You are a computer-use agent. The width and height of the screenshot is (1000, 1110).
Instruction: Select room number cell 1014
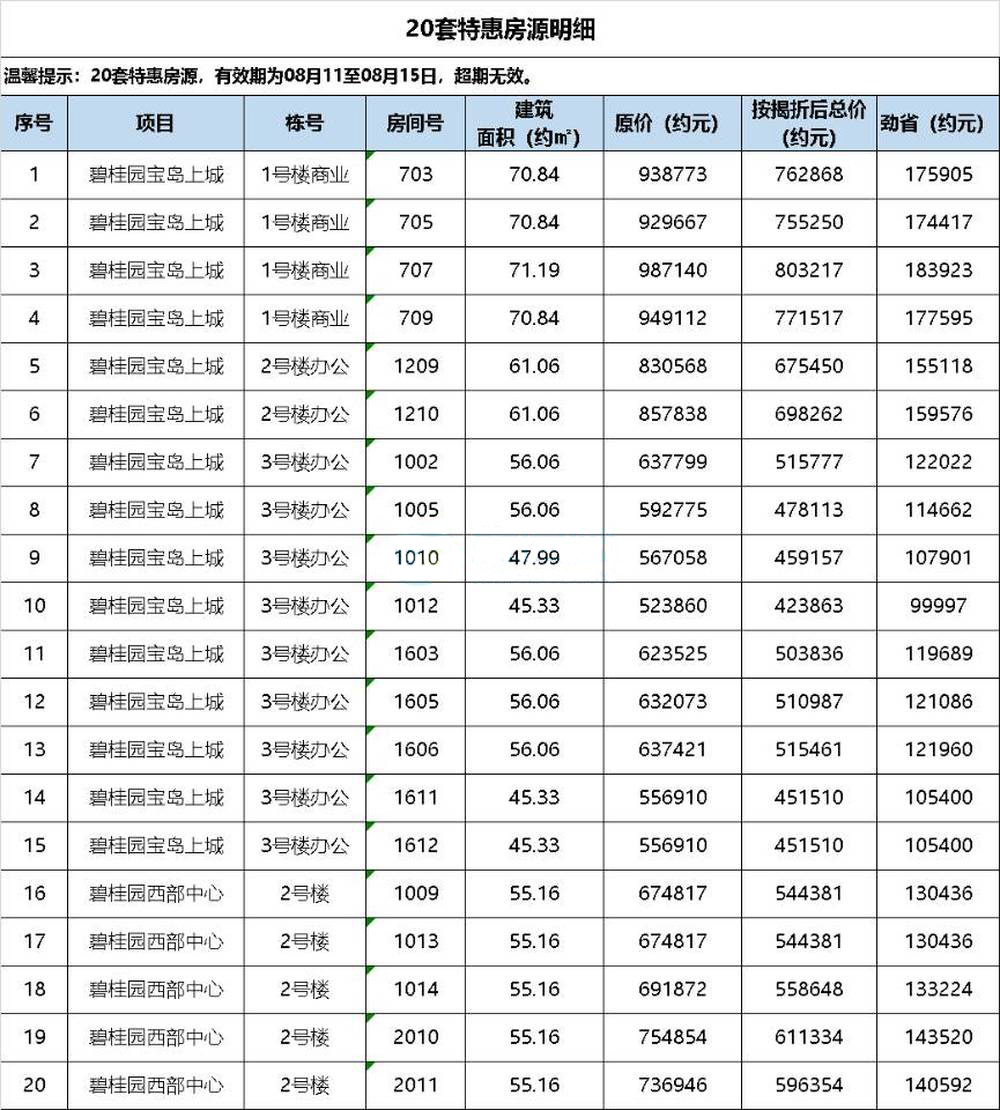(415, 989)
